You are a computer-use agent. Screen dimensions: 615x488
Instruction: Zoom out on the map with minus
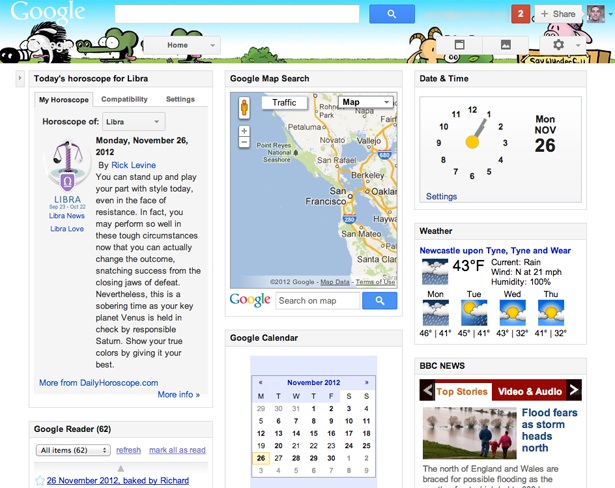[244, 143]
